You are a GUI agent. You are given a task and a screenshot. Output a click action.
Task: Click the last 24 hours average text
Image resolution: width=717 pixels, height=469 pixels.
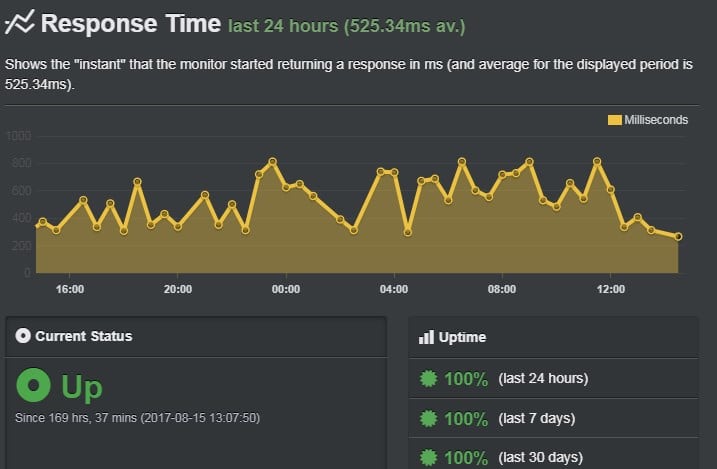click(x=347, y=26)
